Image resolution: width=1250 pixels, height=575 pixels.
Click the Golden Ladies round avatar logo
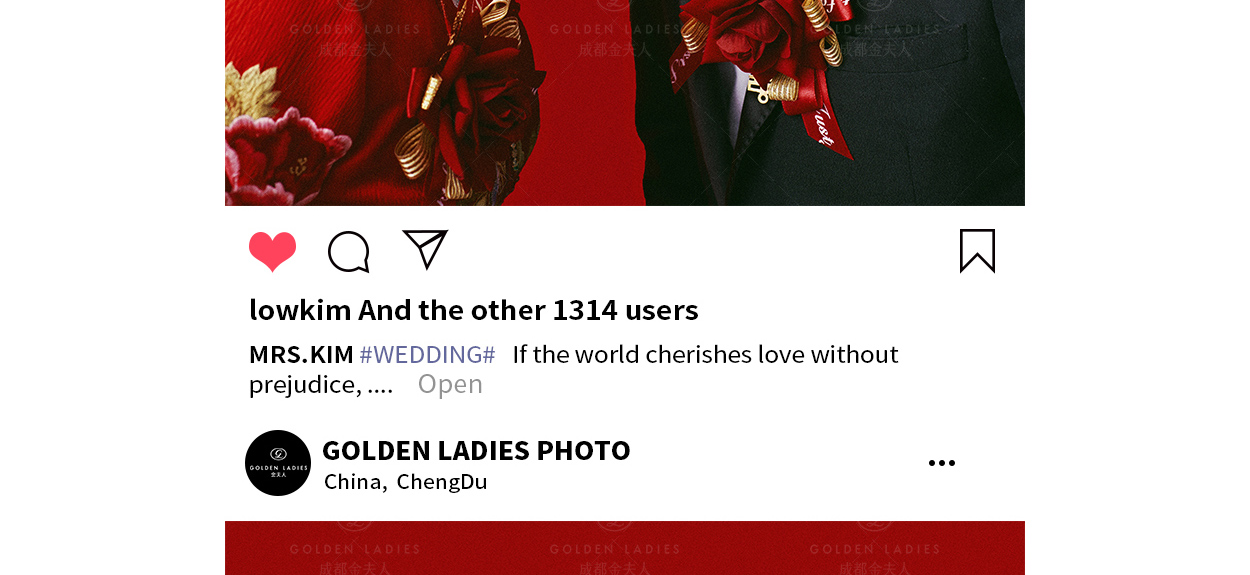278,463
